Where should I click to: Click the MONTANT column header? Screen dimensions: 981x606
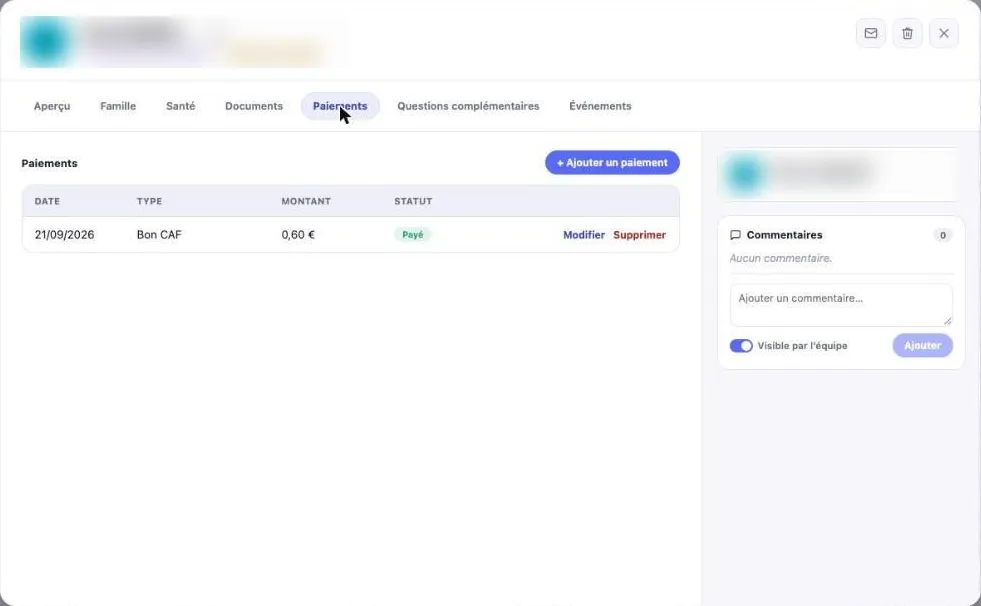pos(306,201)
